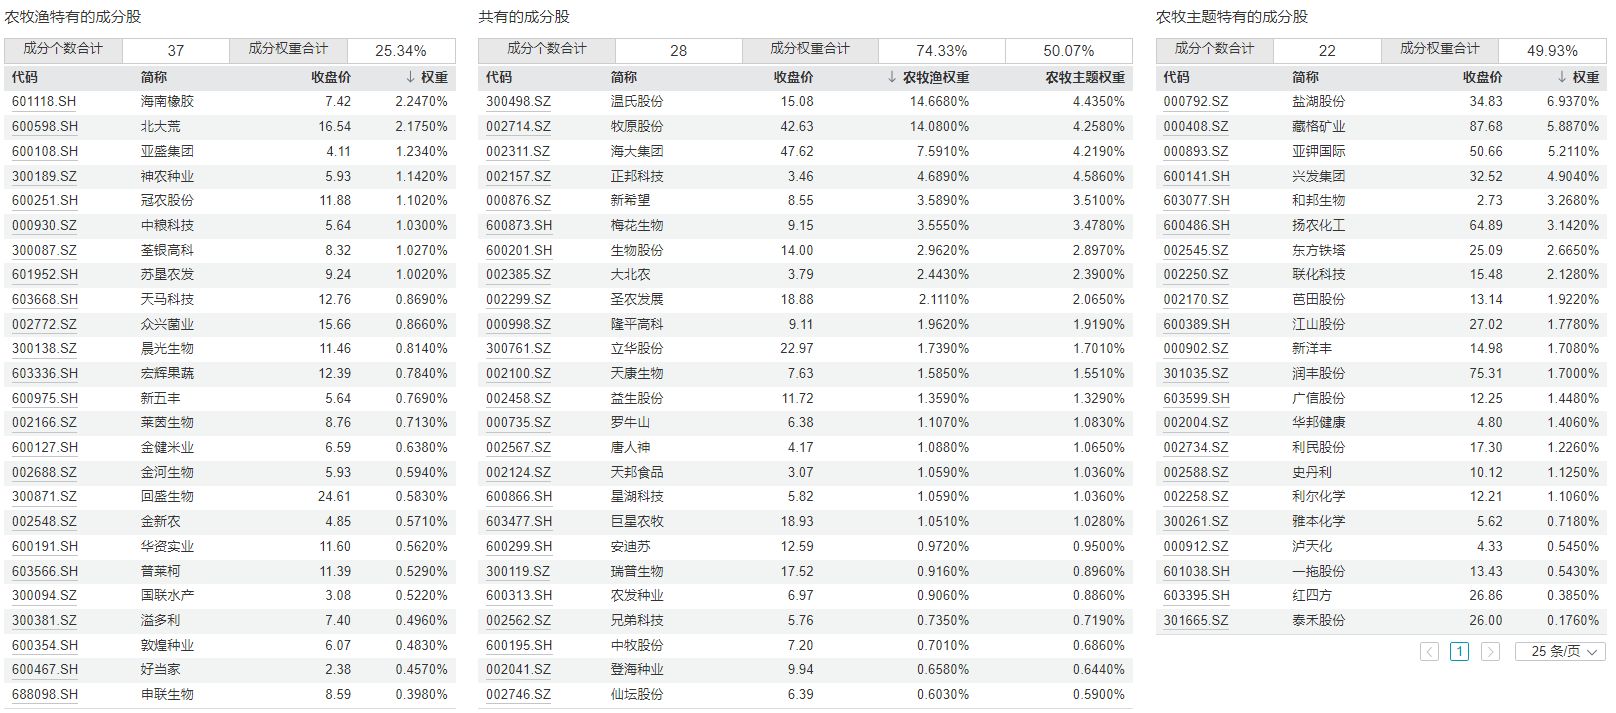Select stock name 牧原股份
The image size is (1616, 713).
637,127
